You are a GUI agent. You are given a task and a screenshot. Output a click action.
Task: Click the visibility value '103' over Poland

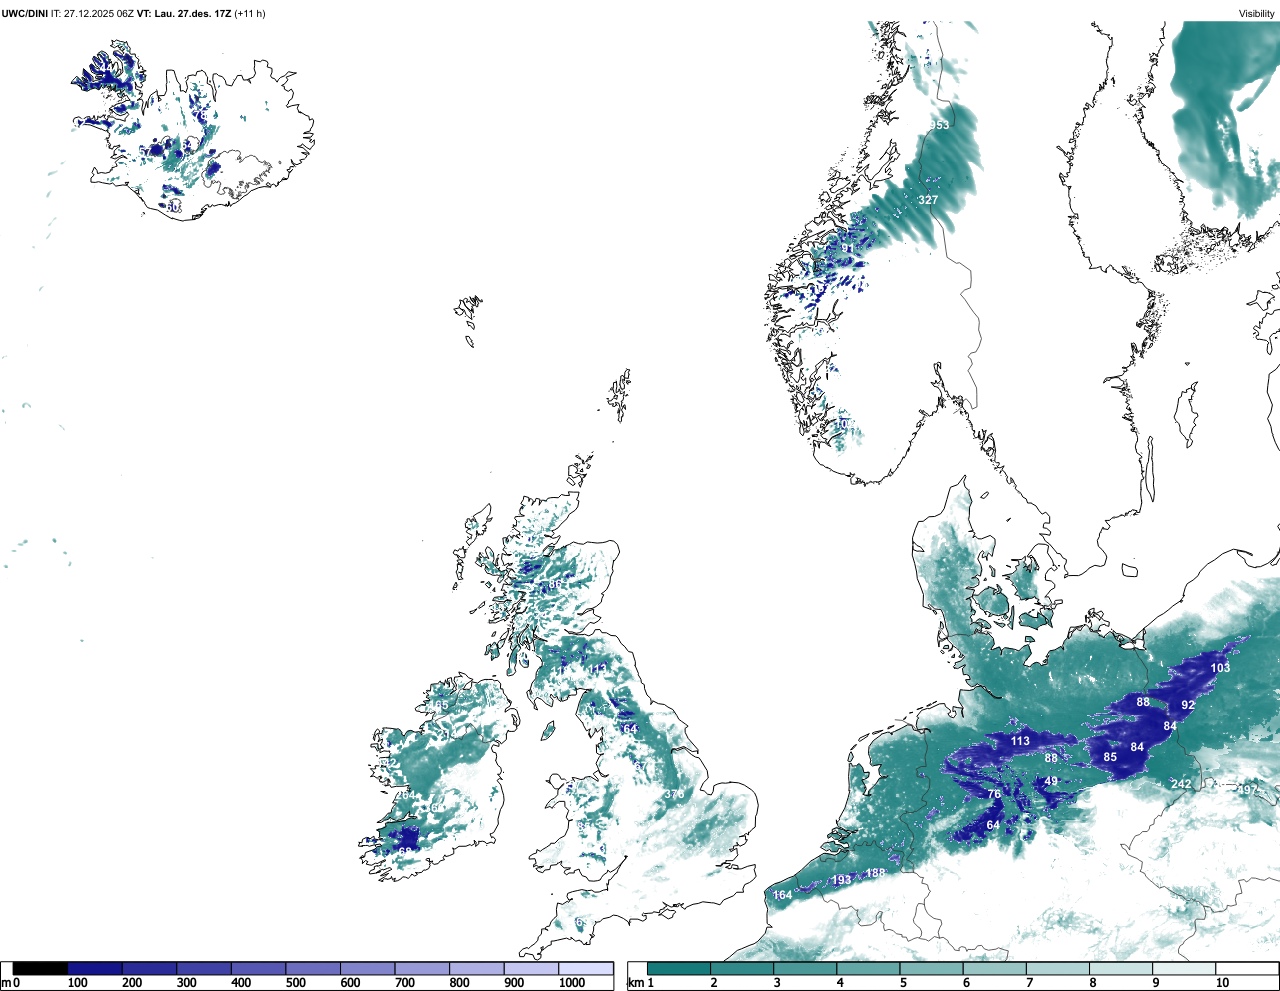pos(1220,668)
